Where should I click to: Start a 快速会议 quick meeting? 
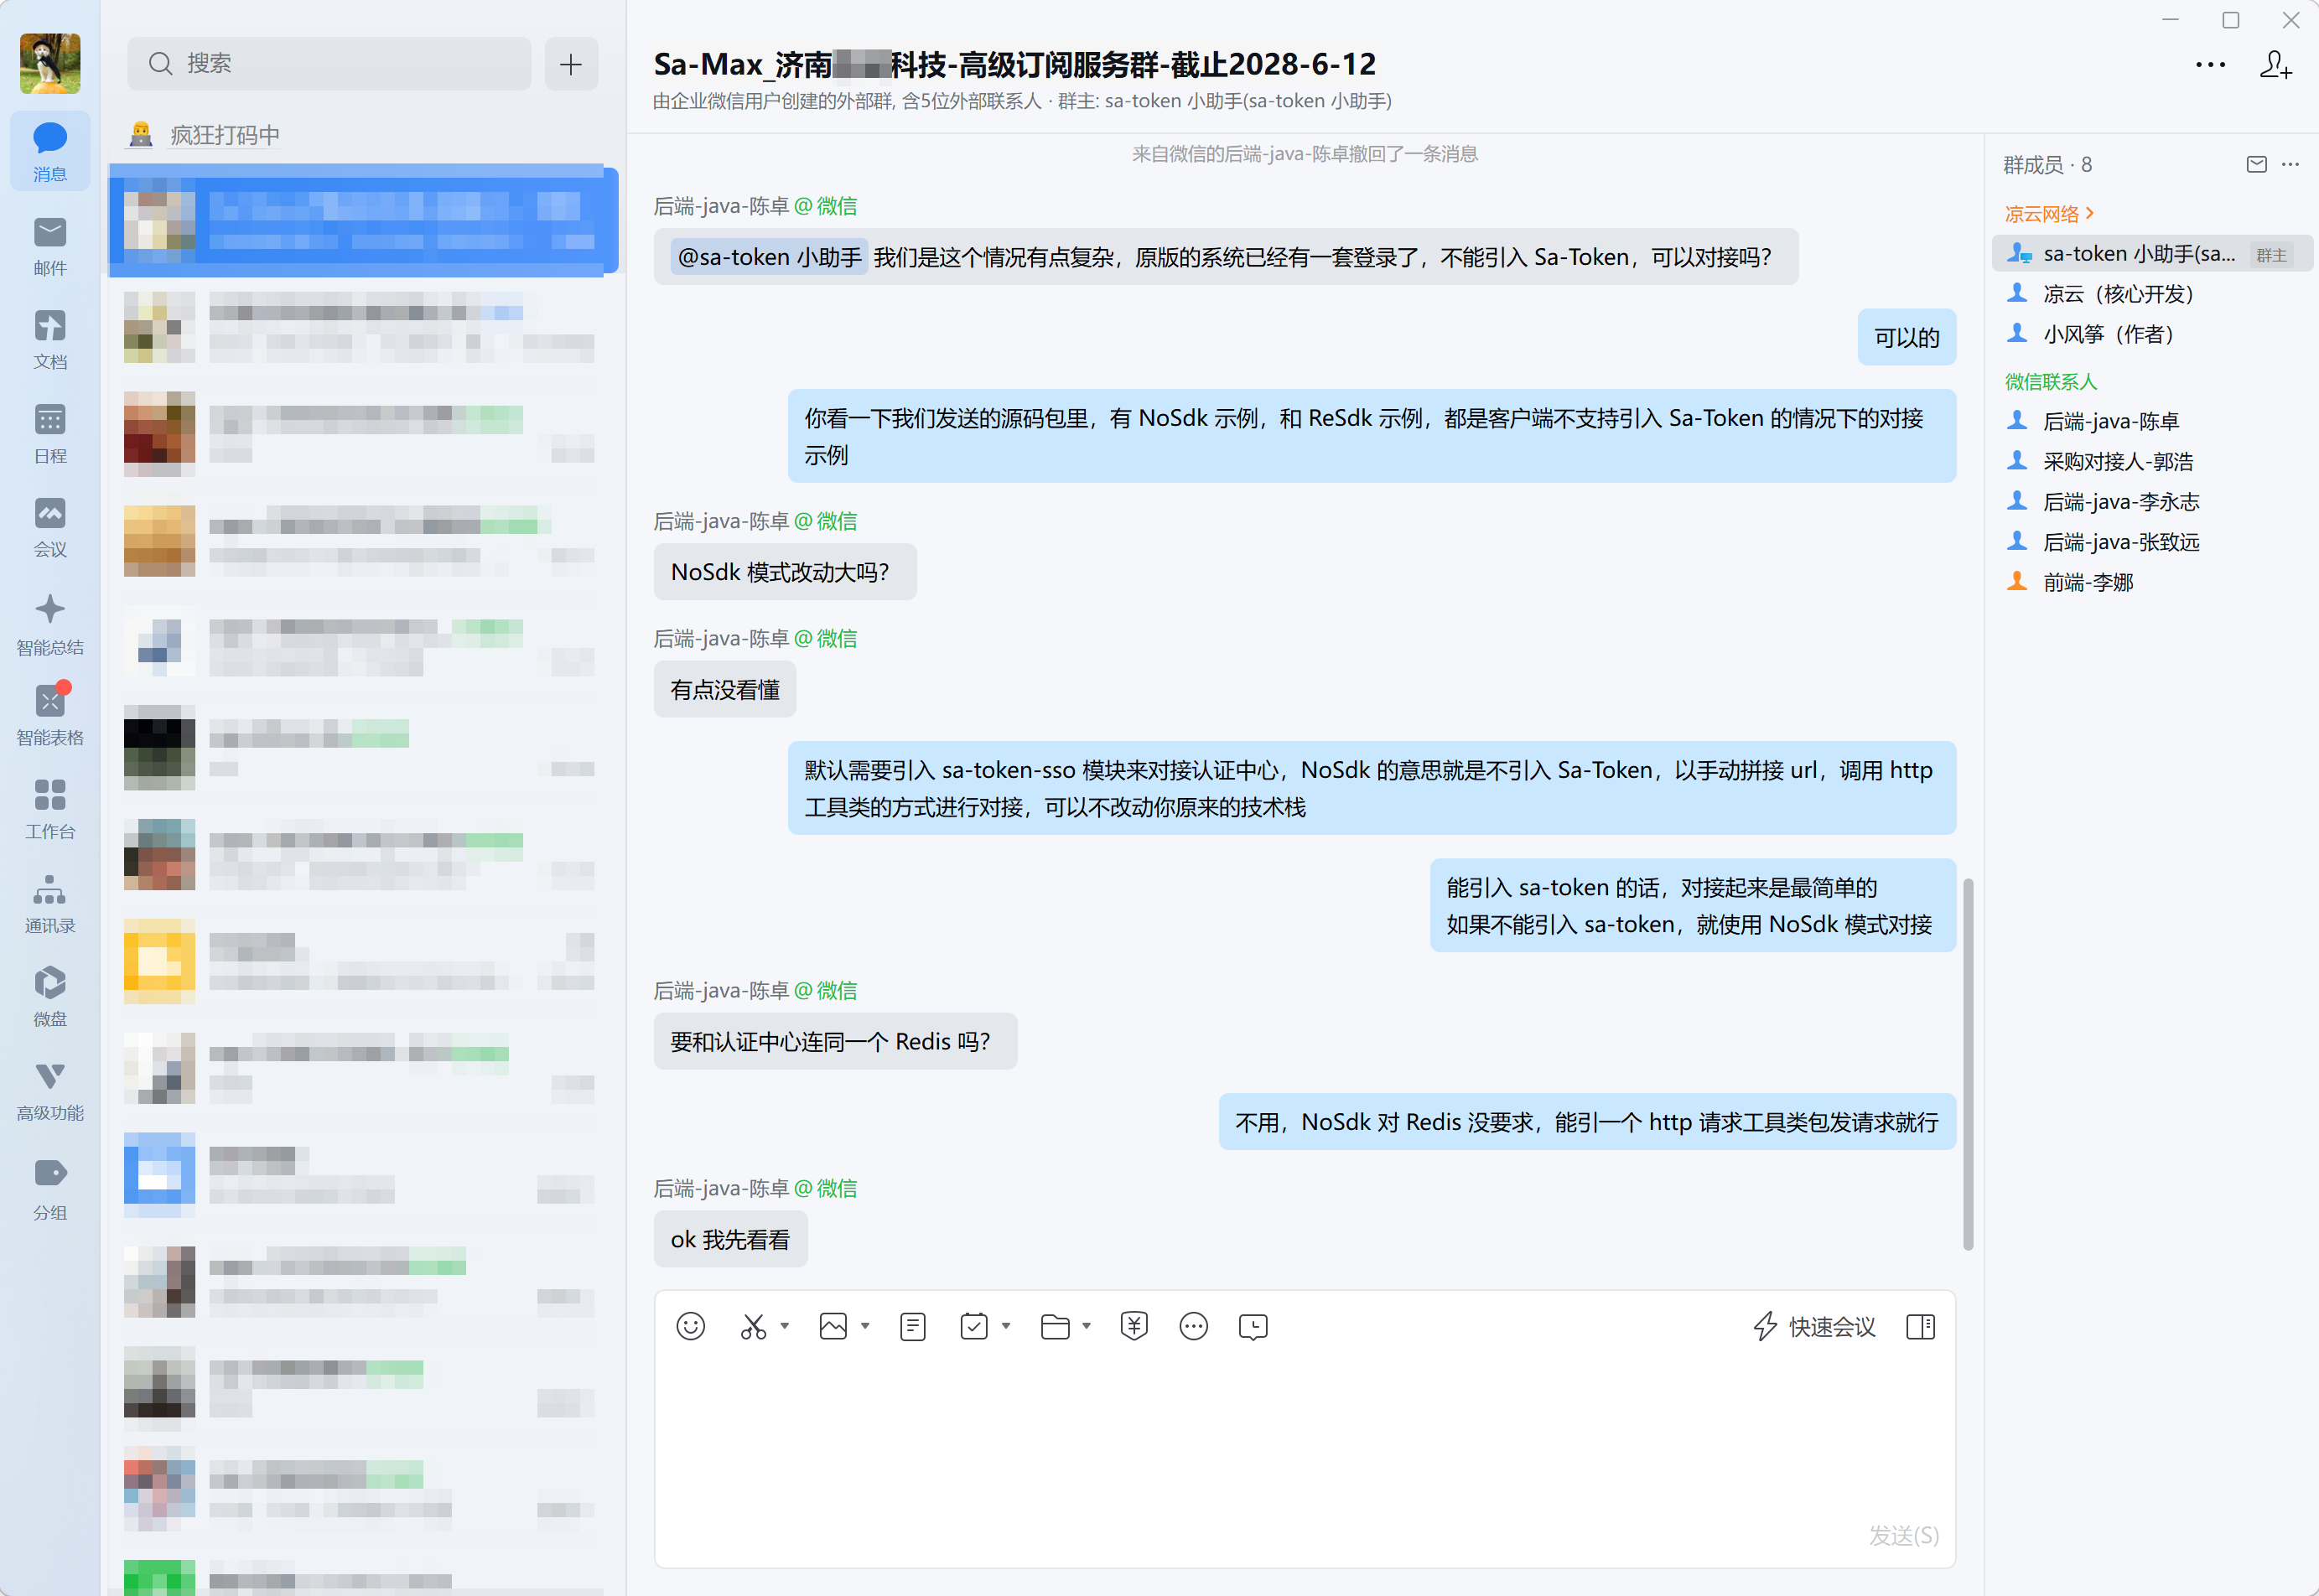tap(1815, 1326)
